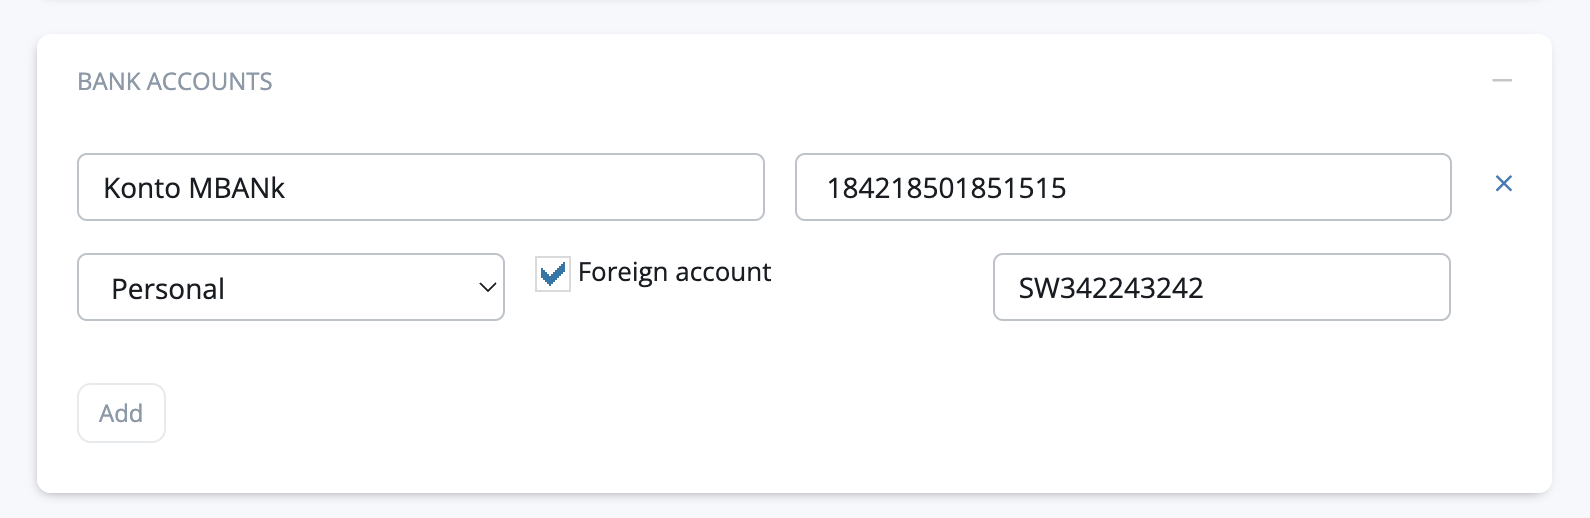This screenshot has width=1590, height=518.
Task: Focus the SW342243242 SWIFT code field
Action: pos(1220,287)
